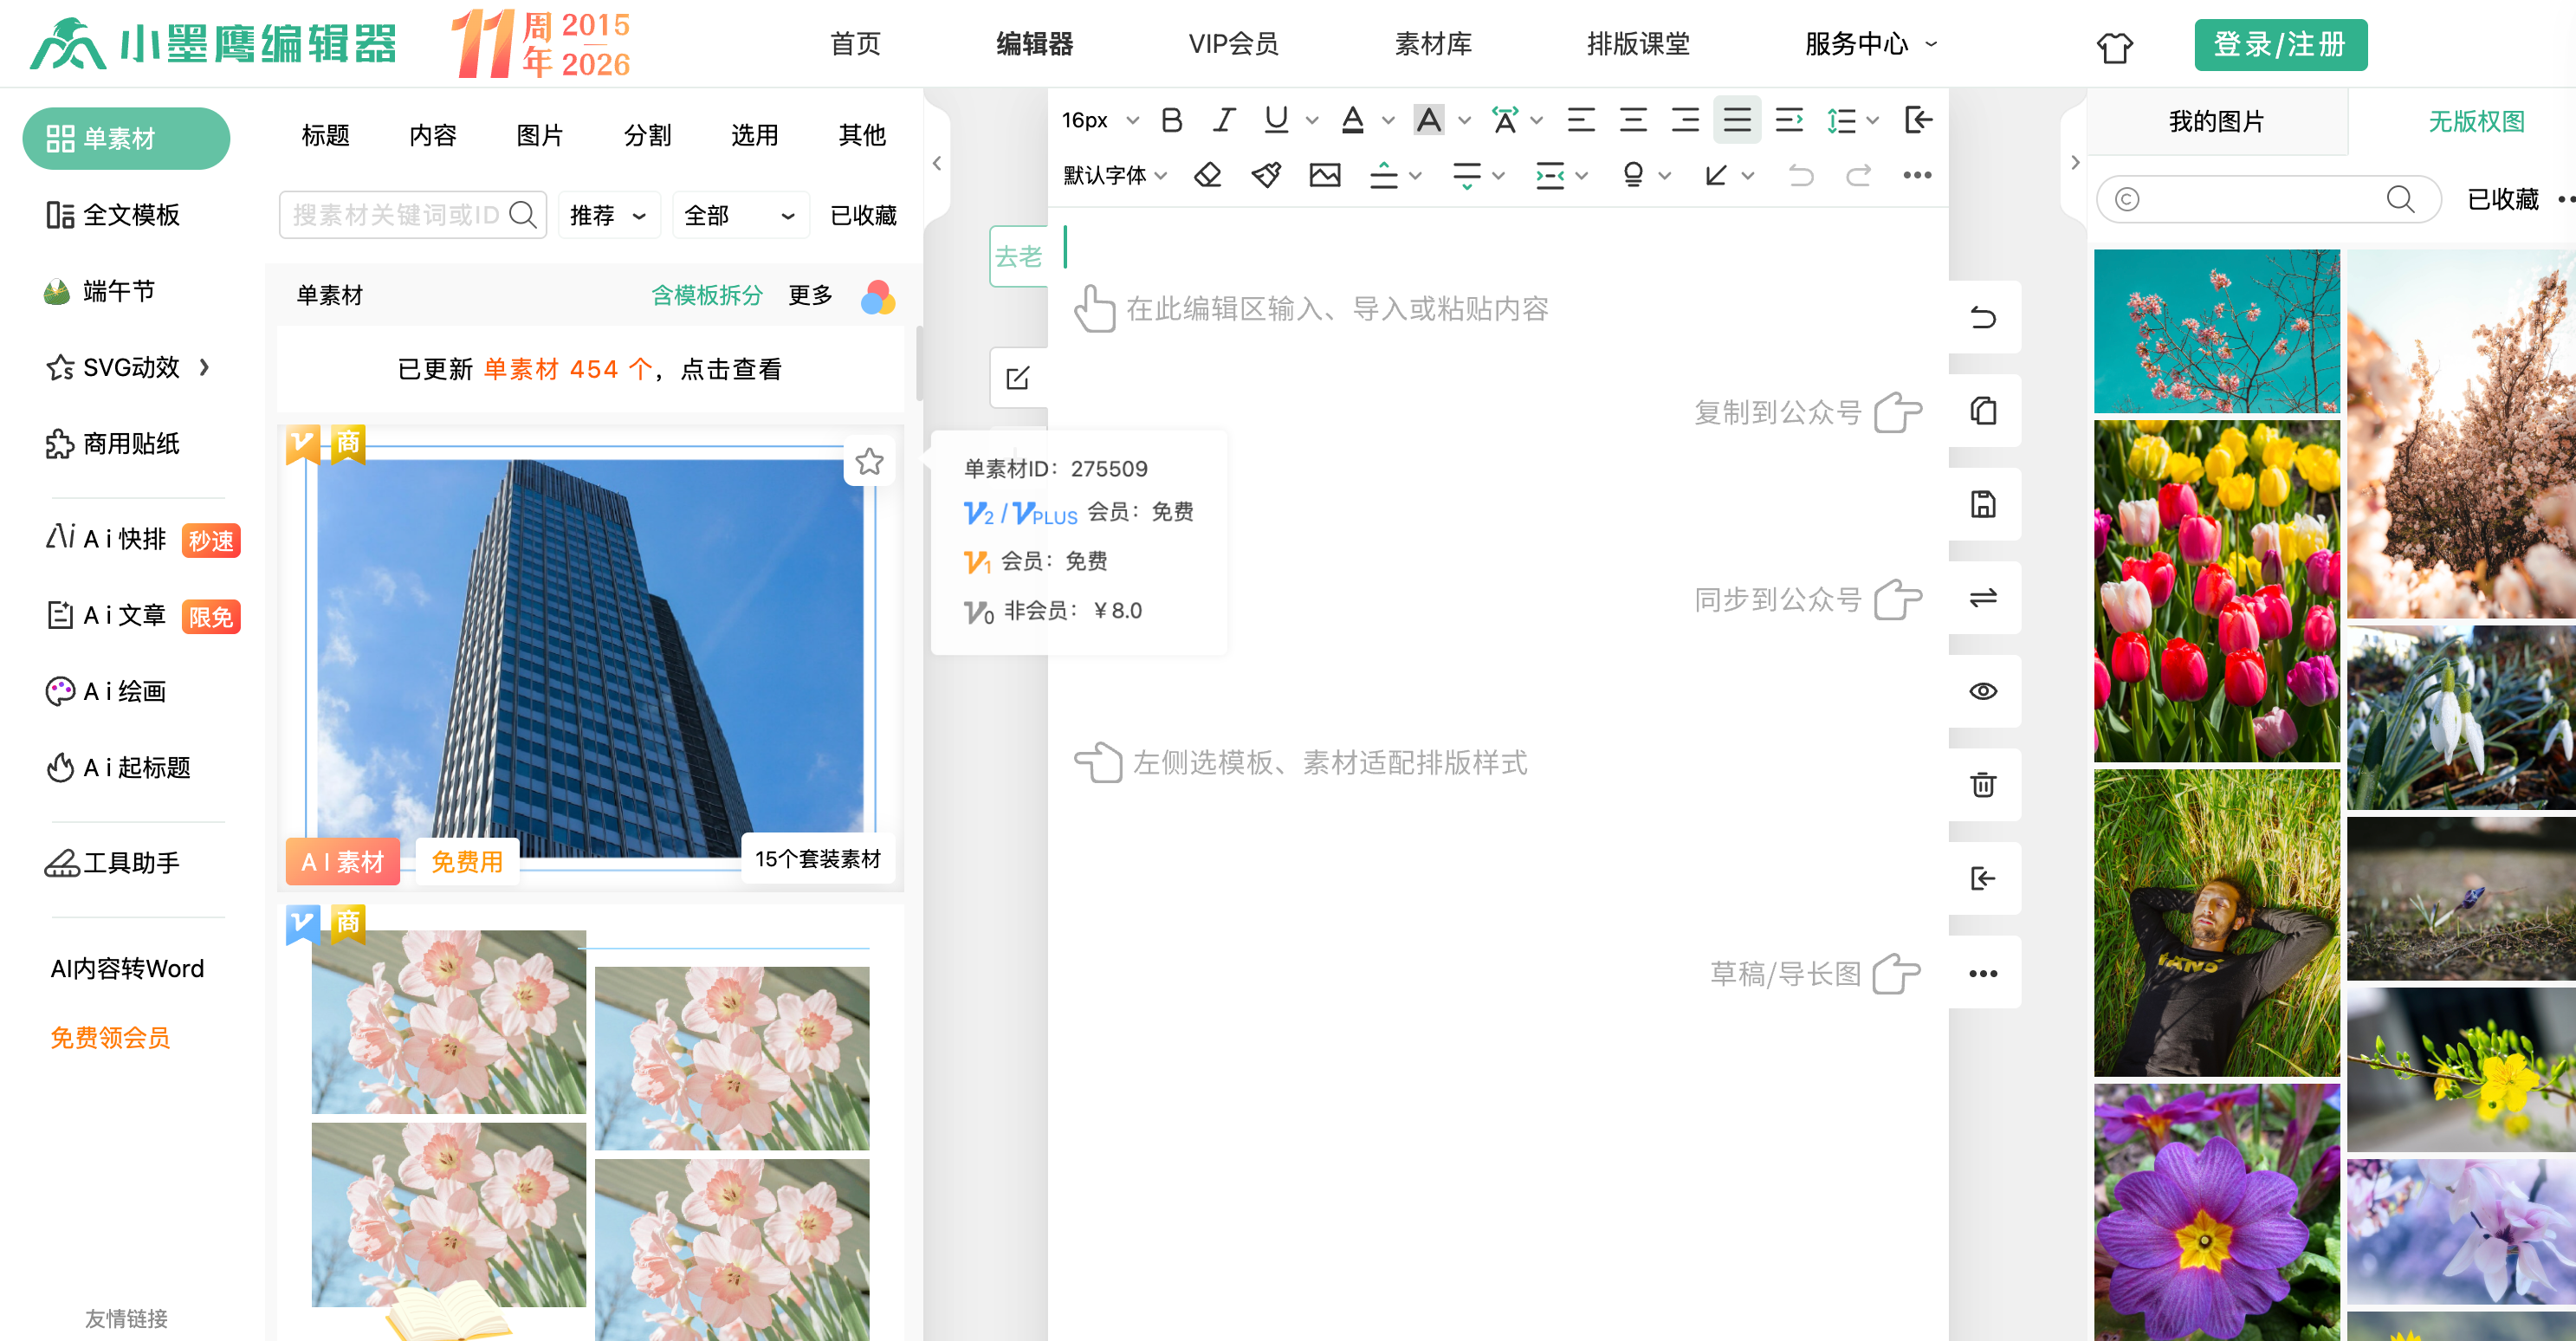This screenshot has height=1341, width=2576.
Task: Click the search magnifier in material search box
Action: [x=523, y=214]
